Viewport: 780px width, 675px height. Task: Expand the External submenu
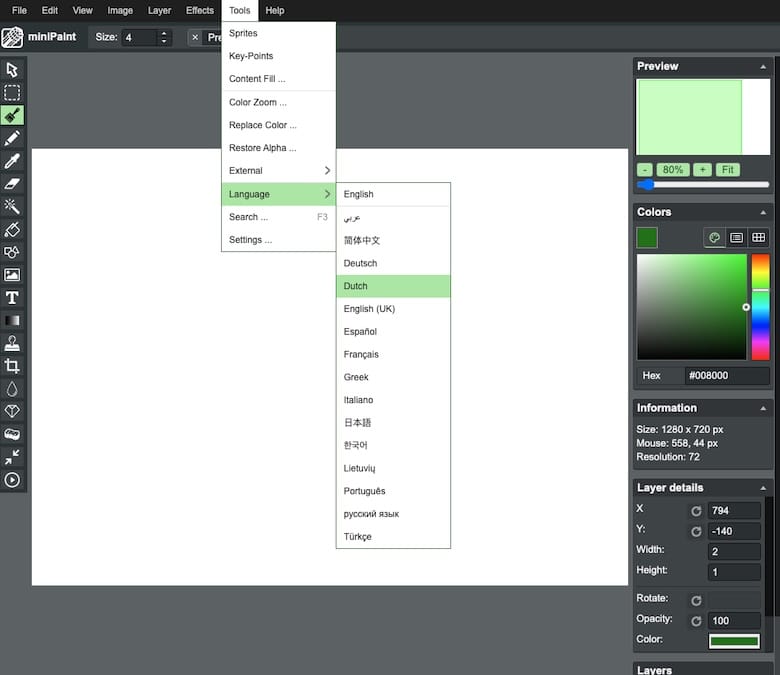[x=279, y=171]
